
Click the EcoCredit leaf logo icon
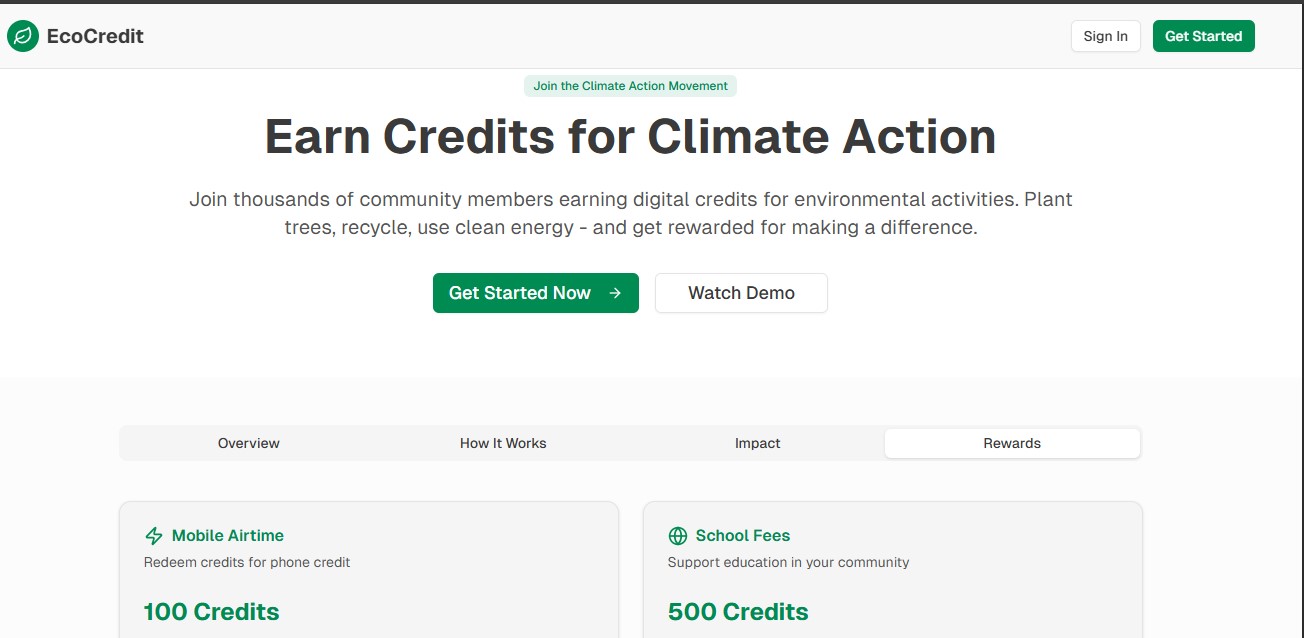pyautogui.click(x=22, y=36)
